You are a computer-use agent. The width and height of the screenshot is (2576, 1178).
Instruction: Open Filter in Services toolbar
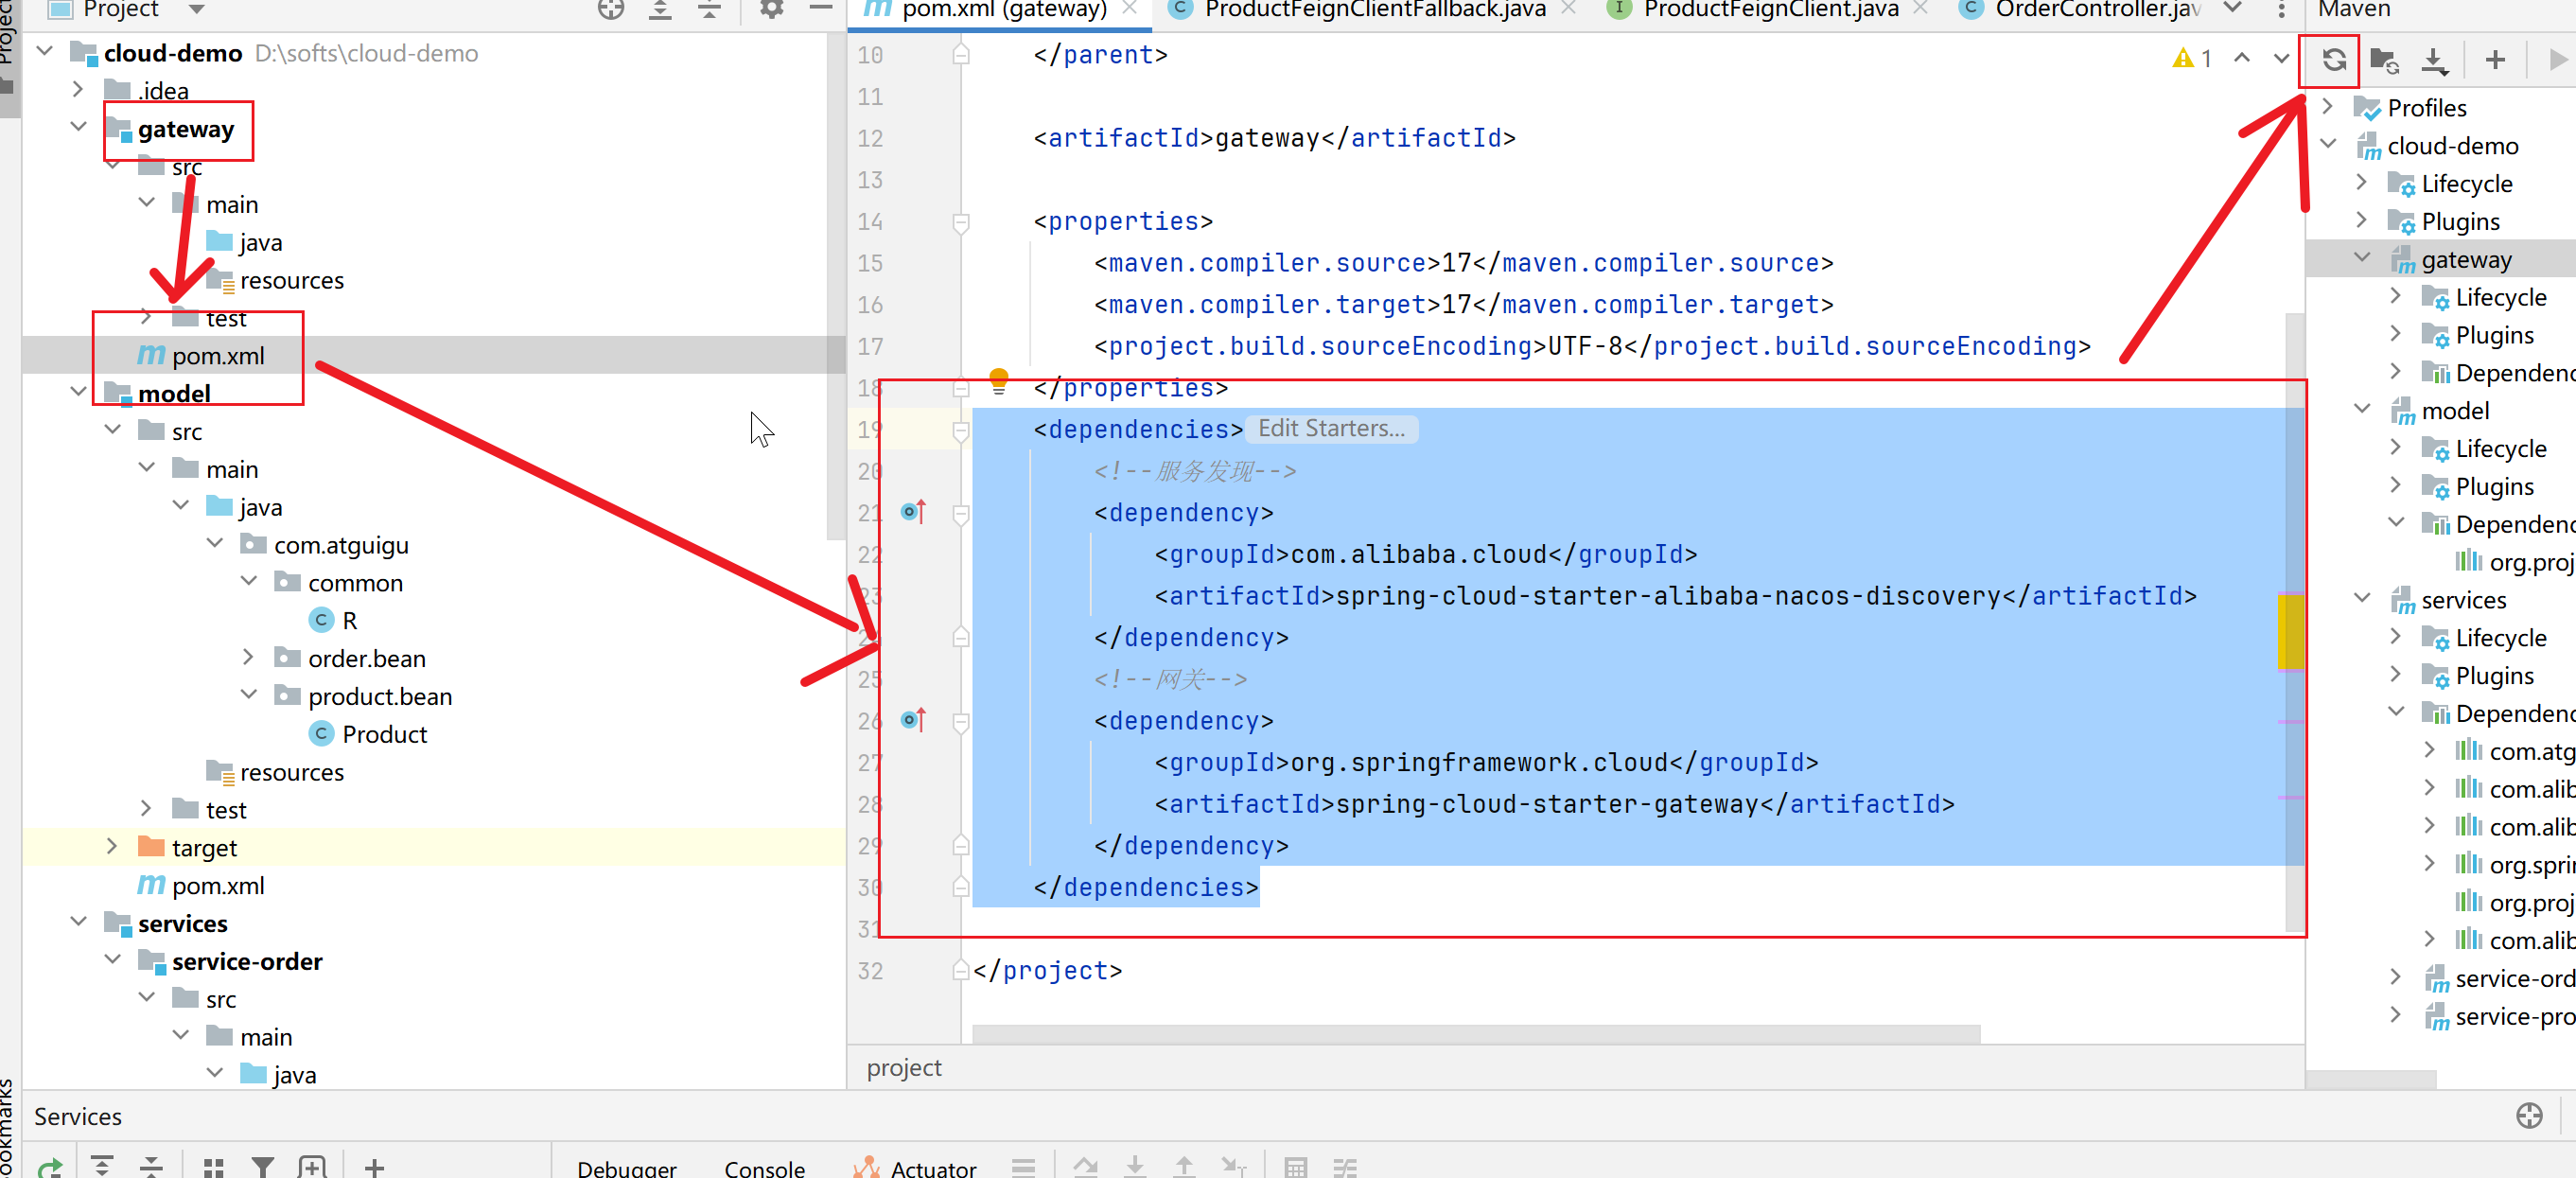click(263, 1167)
